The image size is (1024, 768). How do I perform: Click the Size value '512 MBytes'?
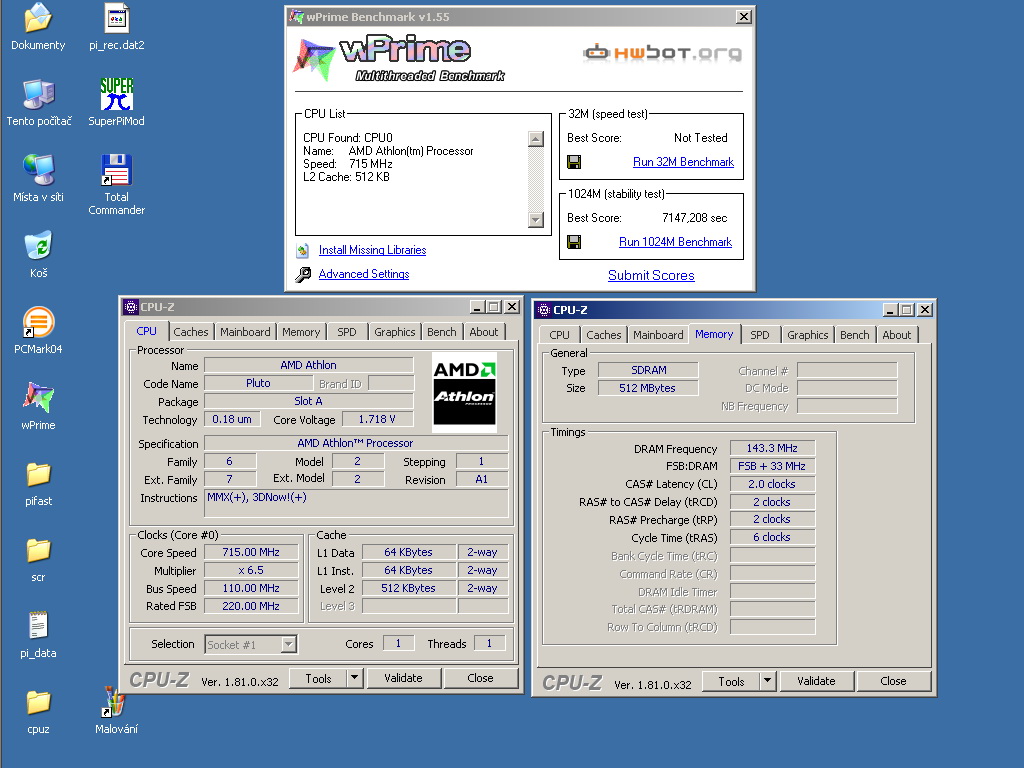coord(648,388)
